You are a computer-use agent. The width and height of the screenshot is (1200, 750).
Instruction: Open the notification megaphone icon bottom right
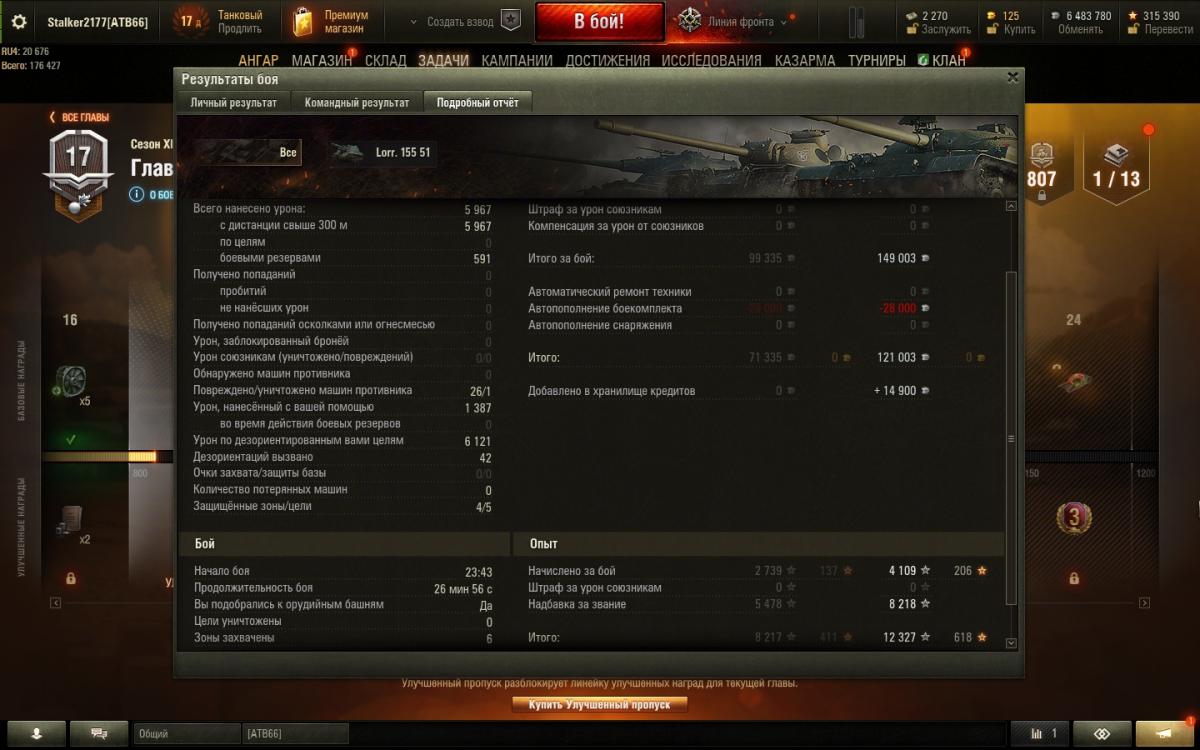pyautogui.click(x=1164, y=733)
